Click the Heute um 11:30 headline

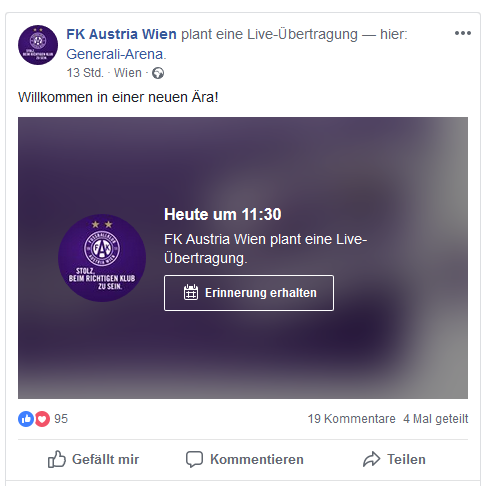(223, 214)
